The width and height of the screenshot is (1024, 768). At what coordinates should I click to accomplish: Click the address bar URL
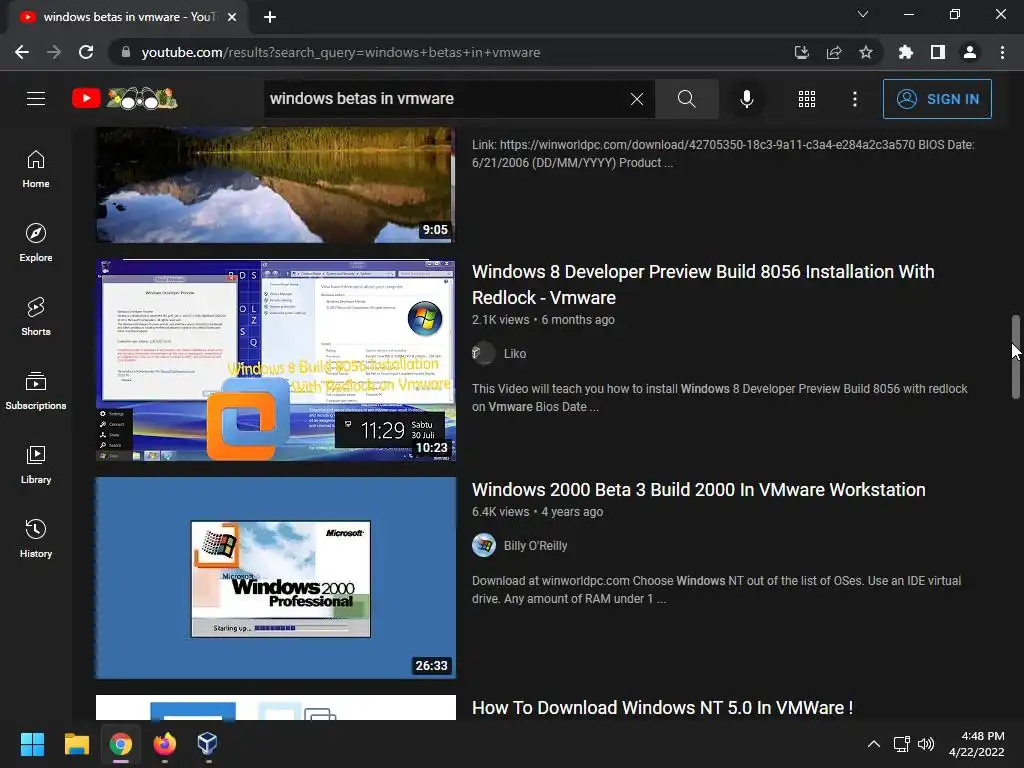tap(340, 52)
